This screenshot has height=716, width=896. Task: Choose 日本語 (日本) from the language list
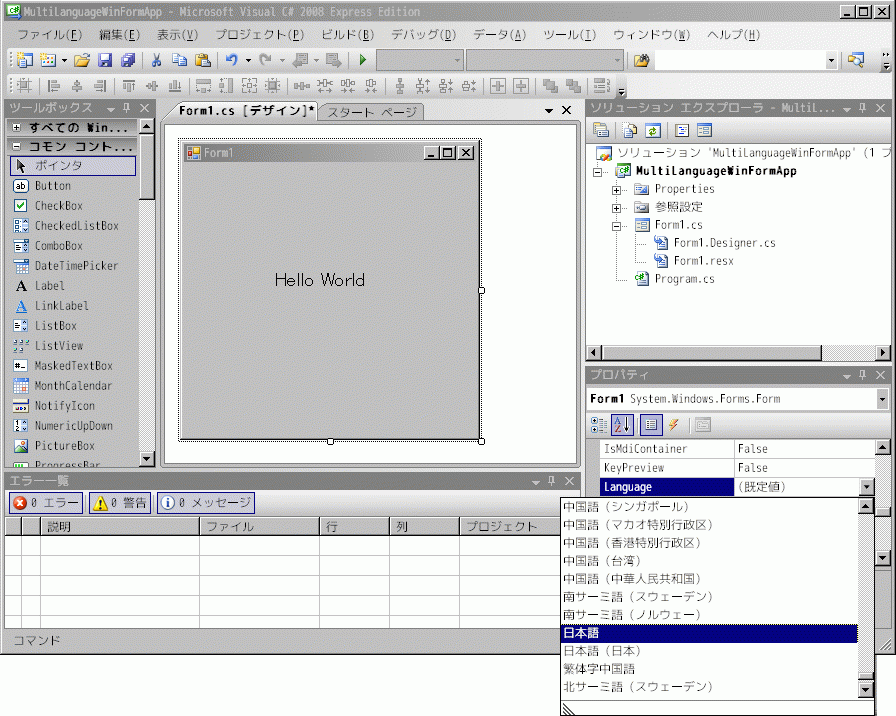click(709, 651)
